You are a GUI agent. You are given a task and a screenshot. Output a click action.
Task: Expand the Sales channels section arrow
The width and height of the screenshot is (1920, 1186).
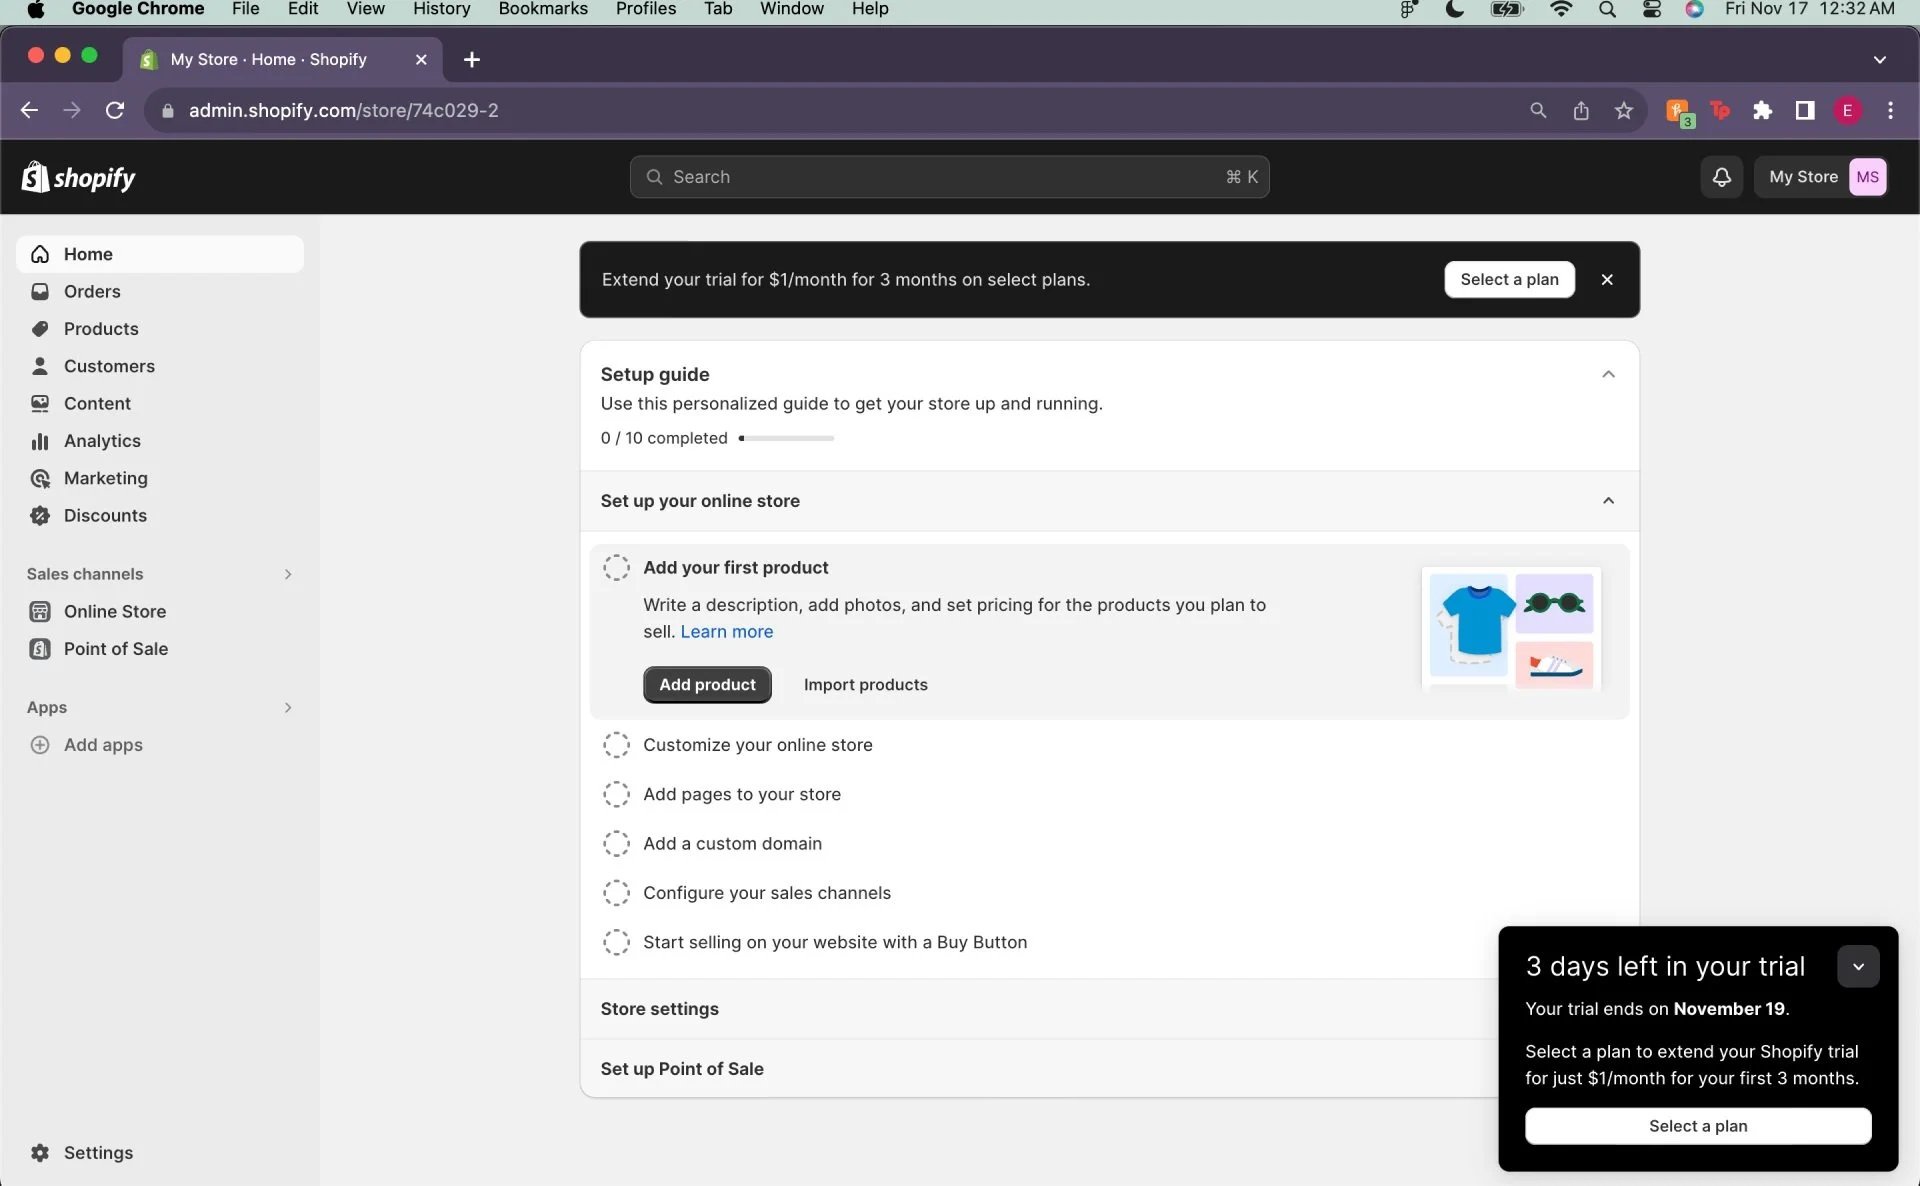tap(288, 574)
